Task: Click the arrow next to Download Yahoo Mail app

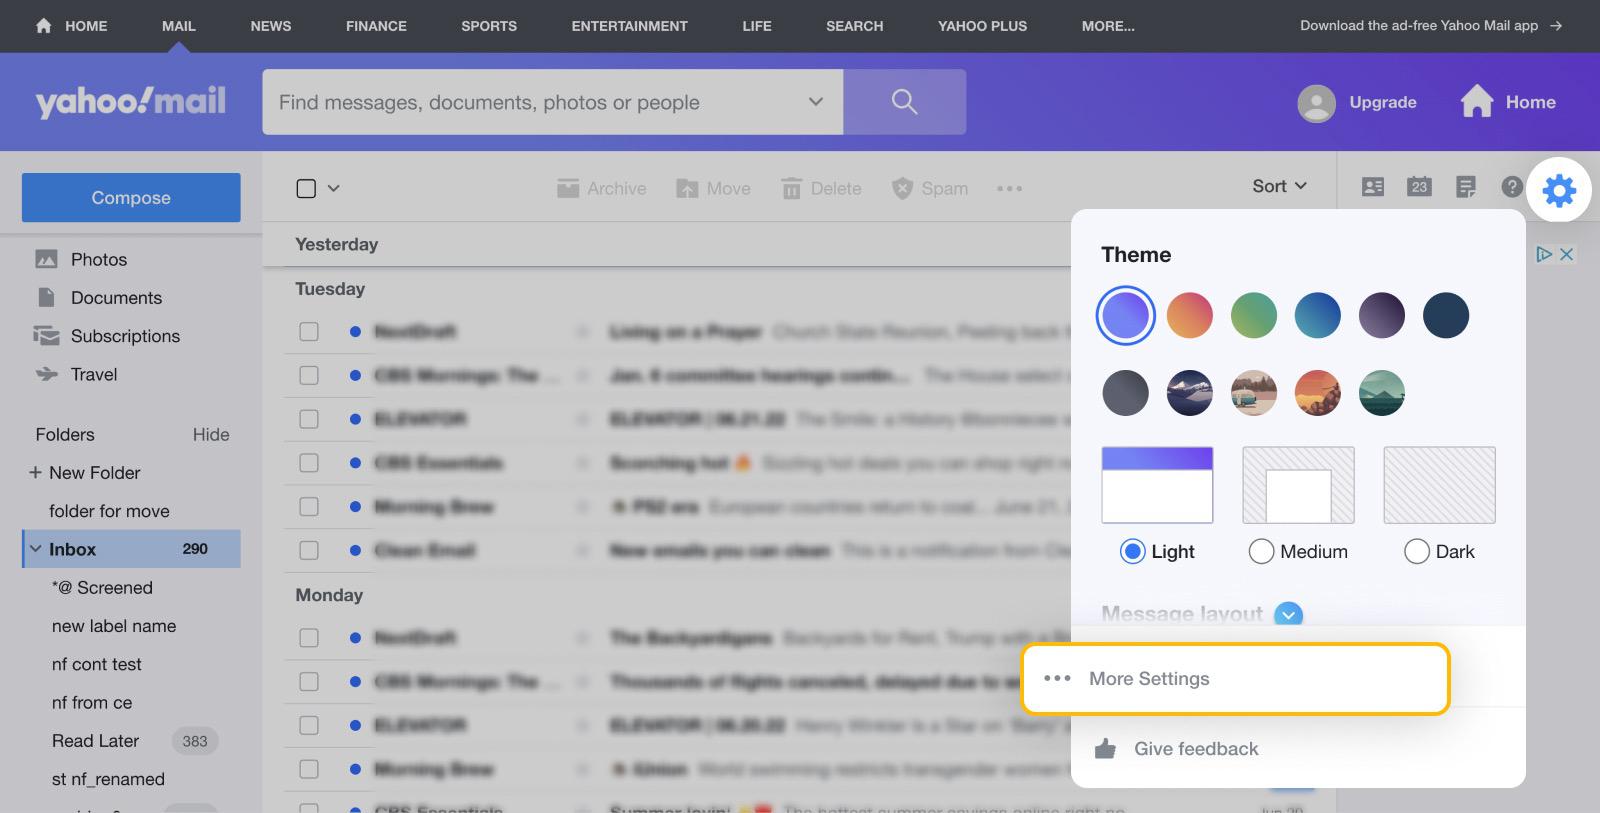Action: pyautogui.click(x=1556, y=26)
